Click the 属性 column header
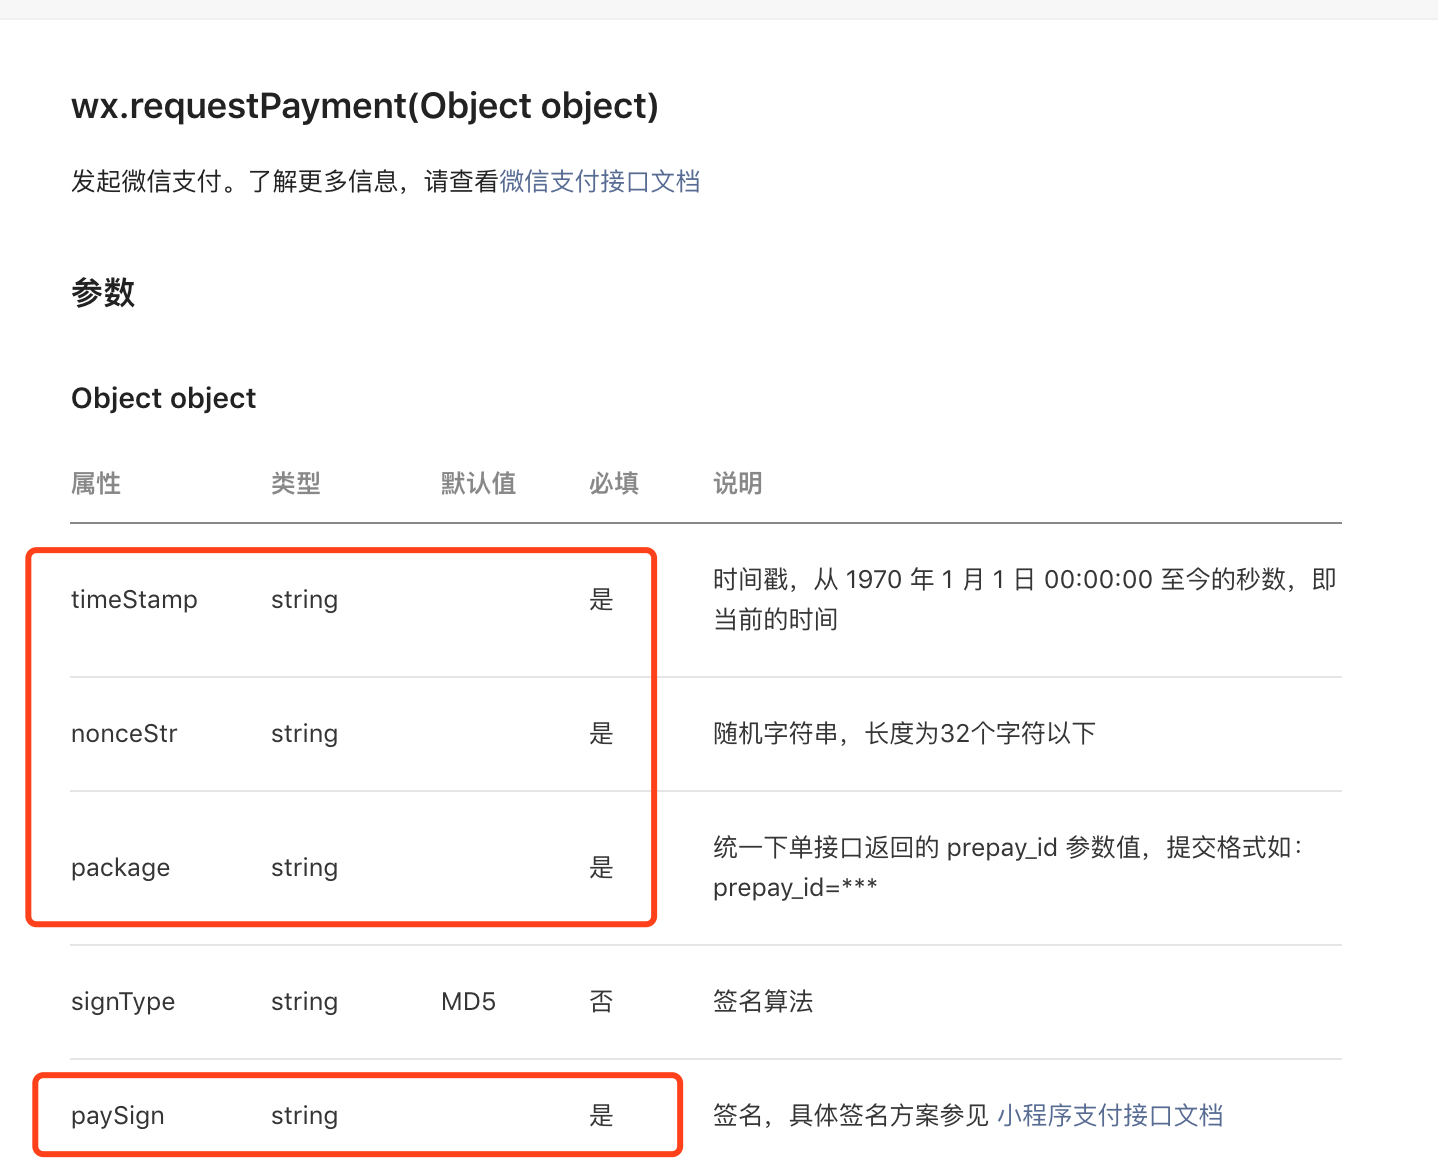This screenshot has height=1172, width=1438. [96, 483]
